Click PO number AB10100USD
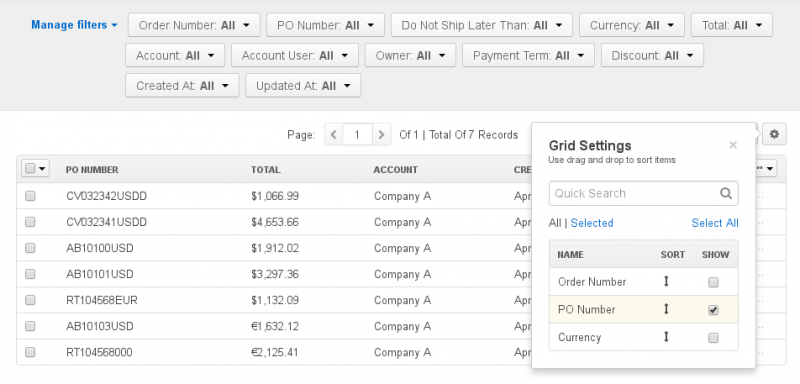 [x=100, y=248]
